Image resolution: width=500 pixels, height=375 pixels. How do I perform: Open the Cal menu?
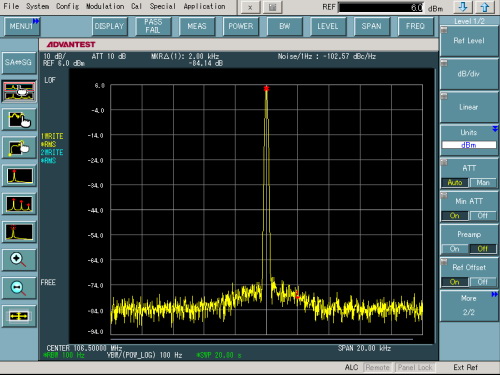pos(136,6)
